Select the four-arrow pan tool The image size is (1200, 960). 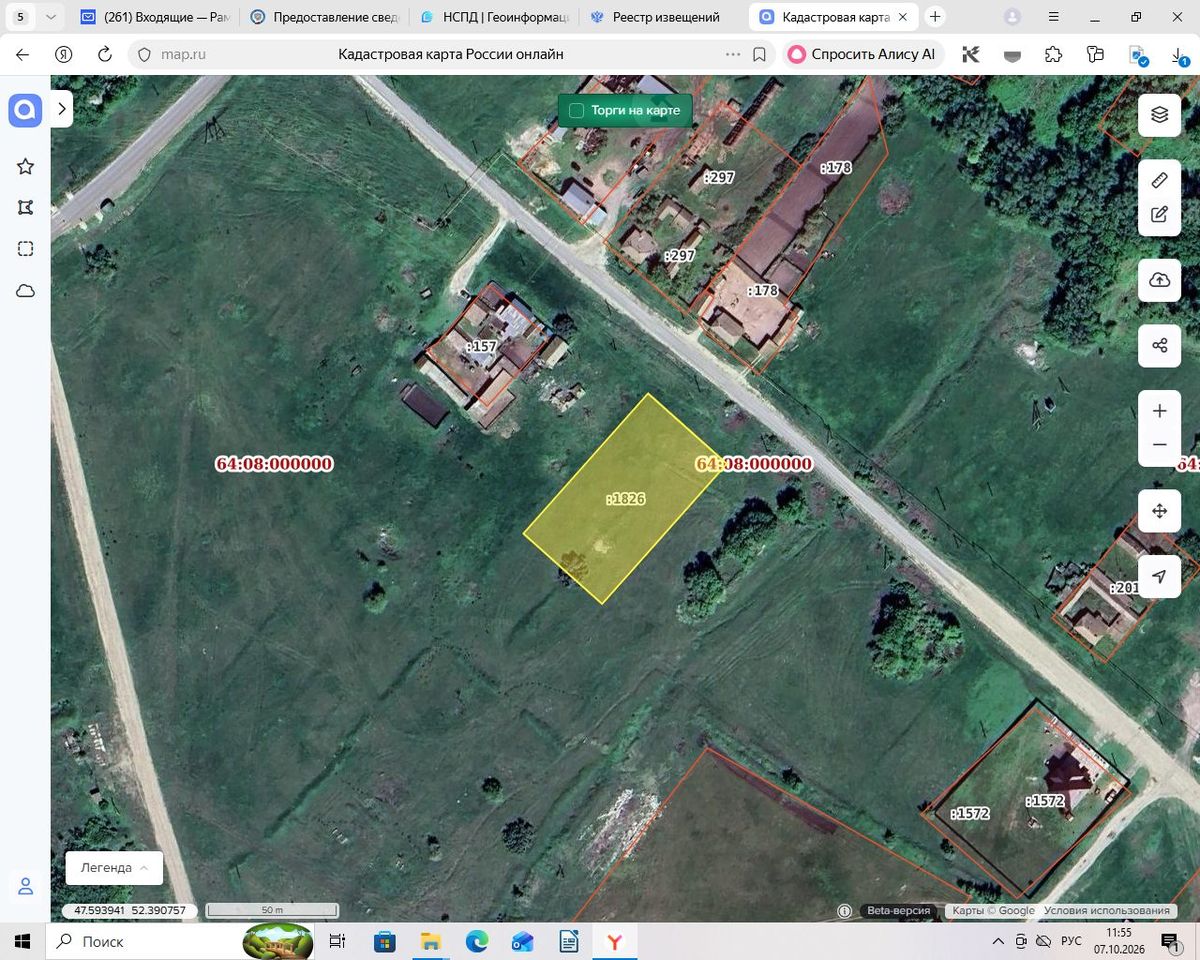coord(1160,511)
